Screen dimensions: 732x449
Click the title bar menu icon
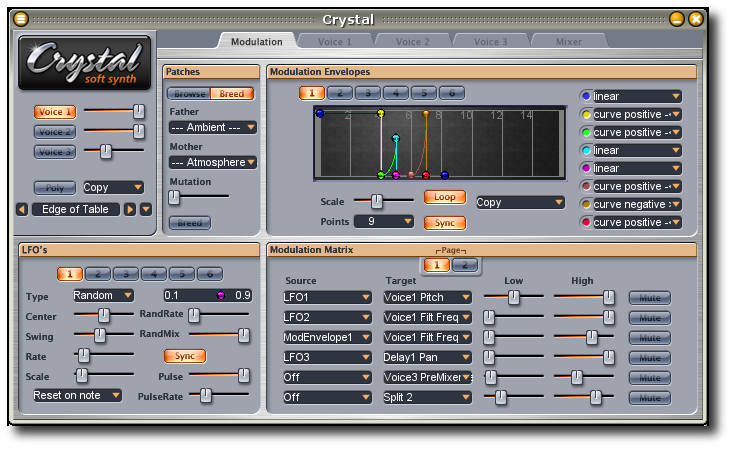tap(21, 19)
